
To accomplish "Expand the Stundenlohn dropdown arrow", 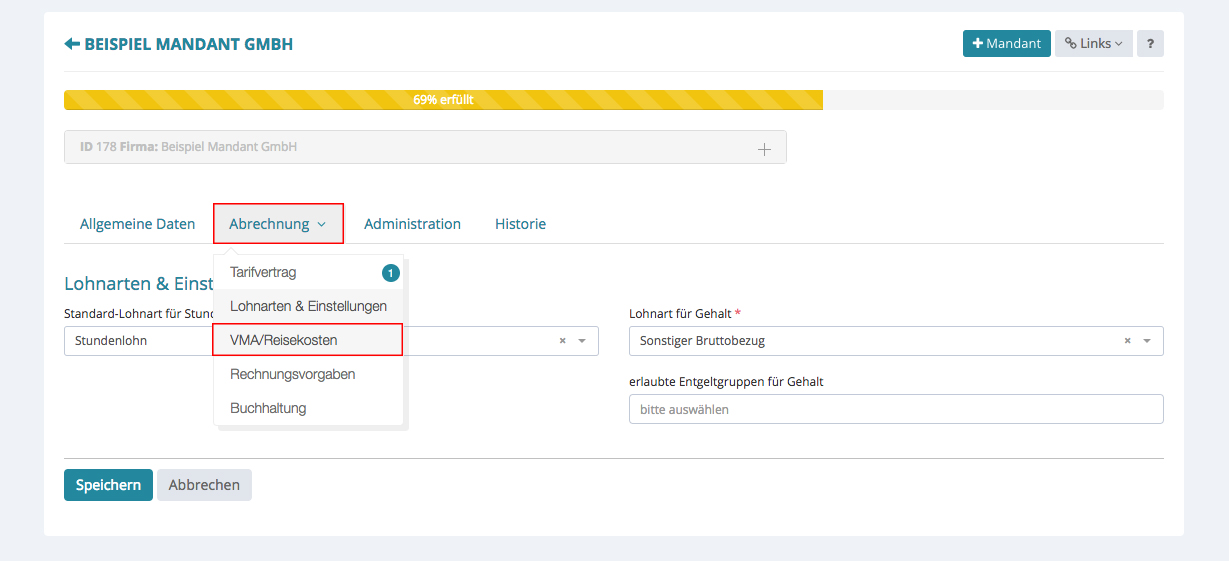I will click(x=582, y=341).
